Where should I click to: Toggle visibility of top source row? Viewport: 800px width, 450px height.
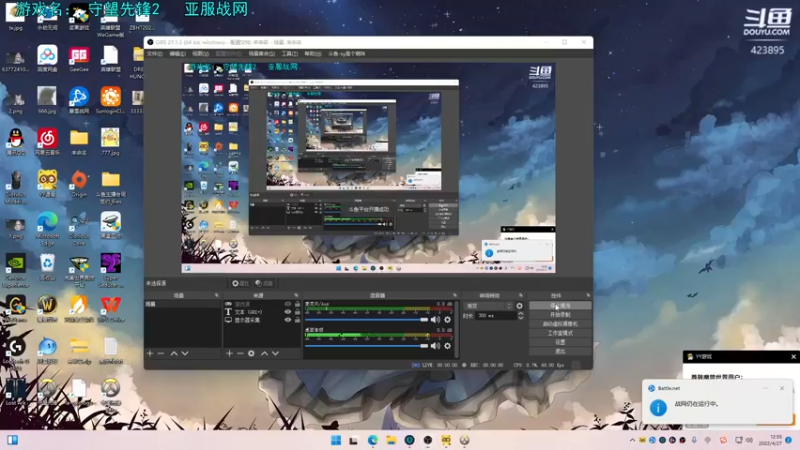tap(288, 304)
